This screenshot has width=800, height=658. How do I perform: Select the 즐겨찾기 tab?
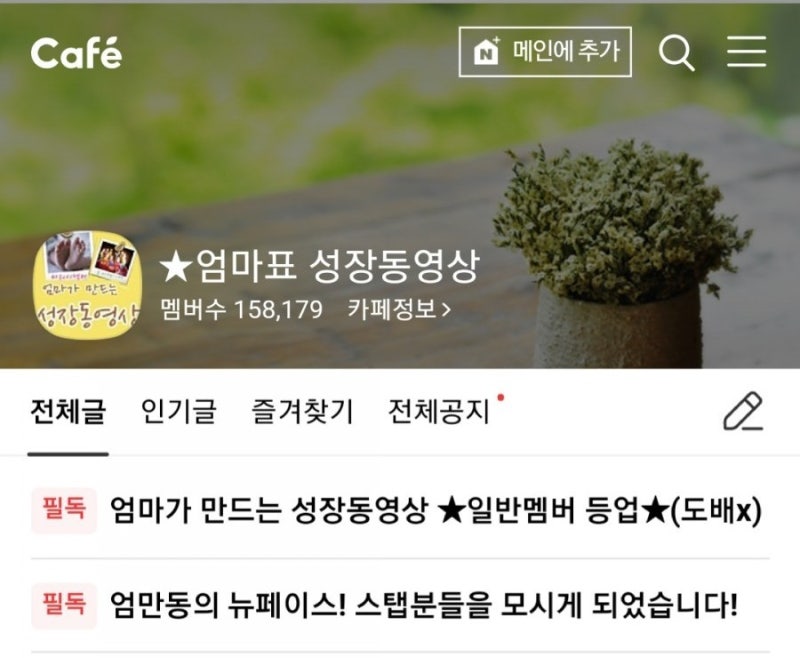pos(302,412)
